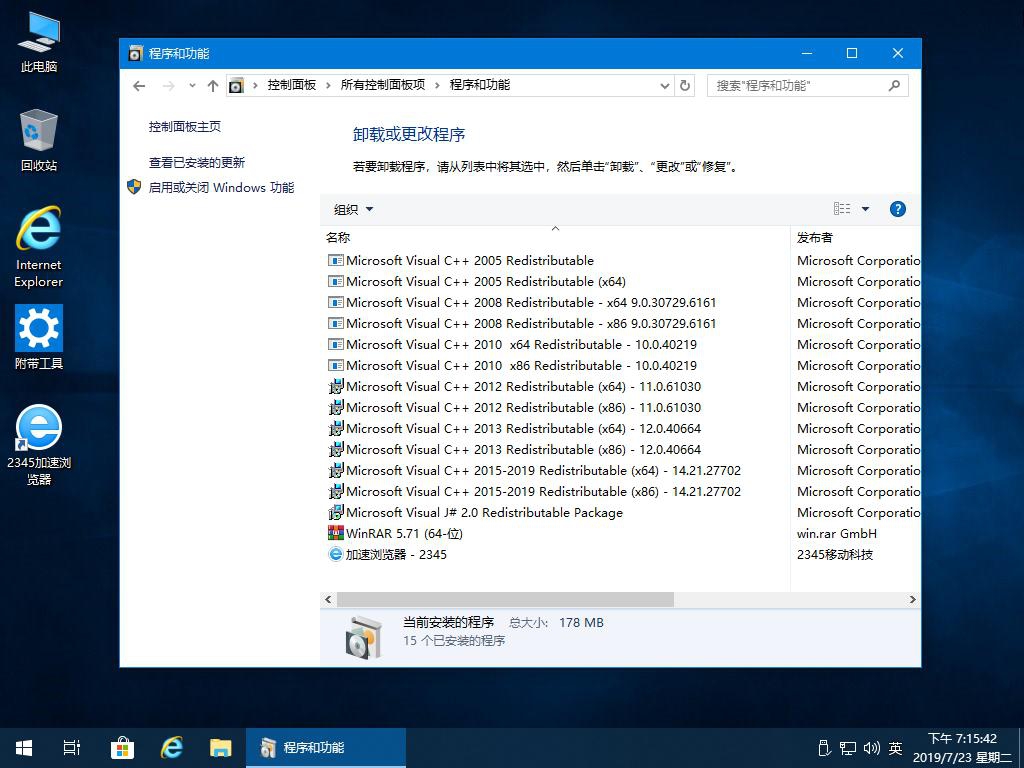Click the blue help question mark icon
1024x768 pixels.
coord(897,209)
